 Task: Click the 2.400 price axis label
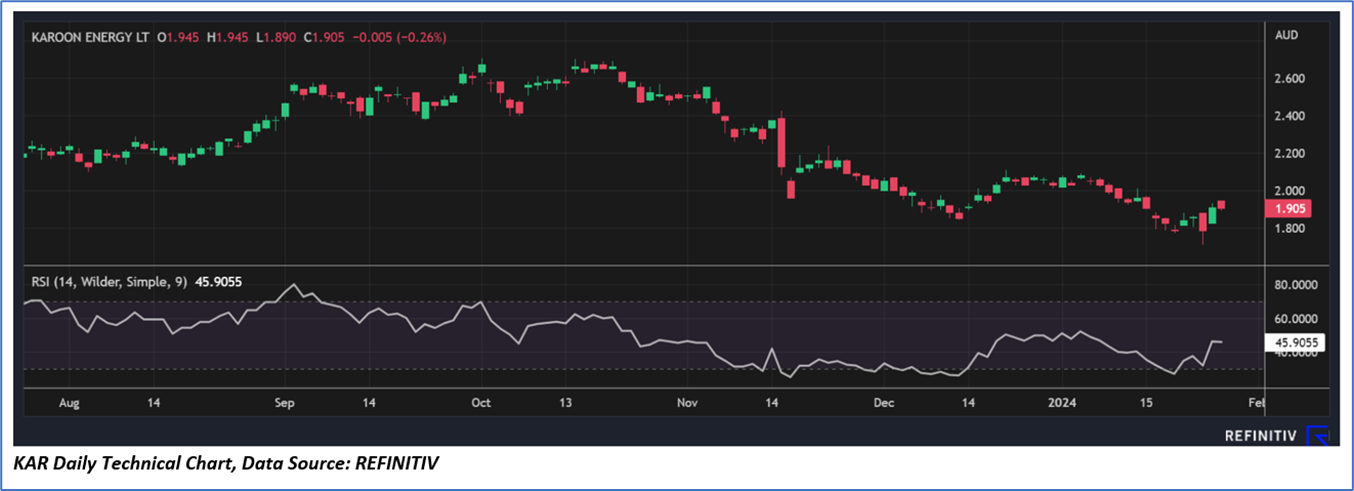click(1288, 116)
